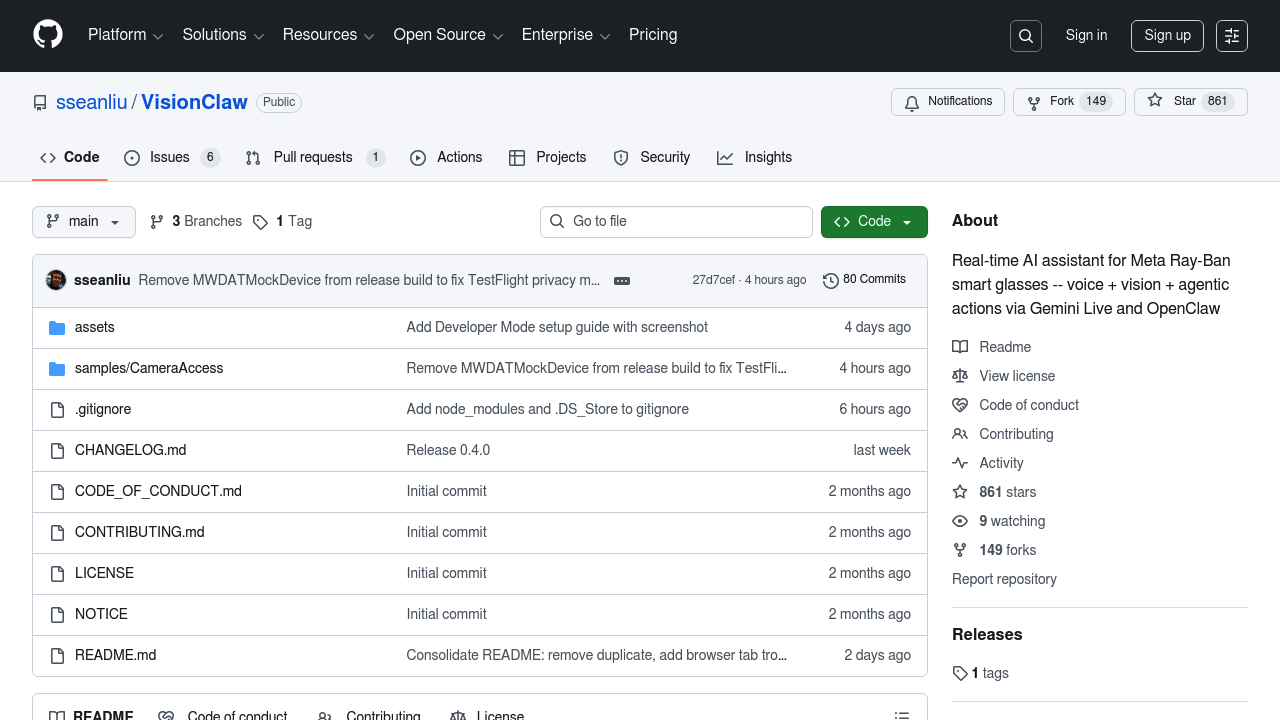Viewport: 1280px width, 720px height.
Task: Open the CHANGELOG.md file
Action: point(131,450)
